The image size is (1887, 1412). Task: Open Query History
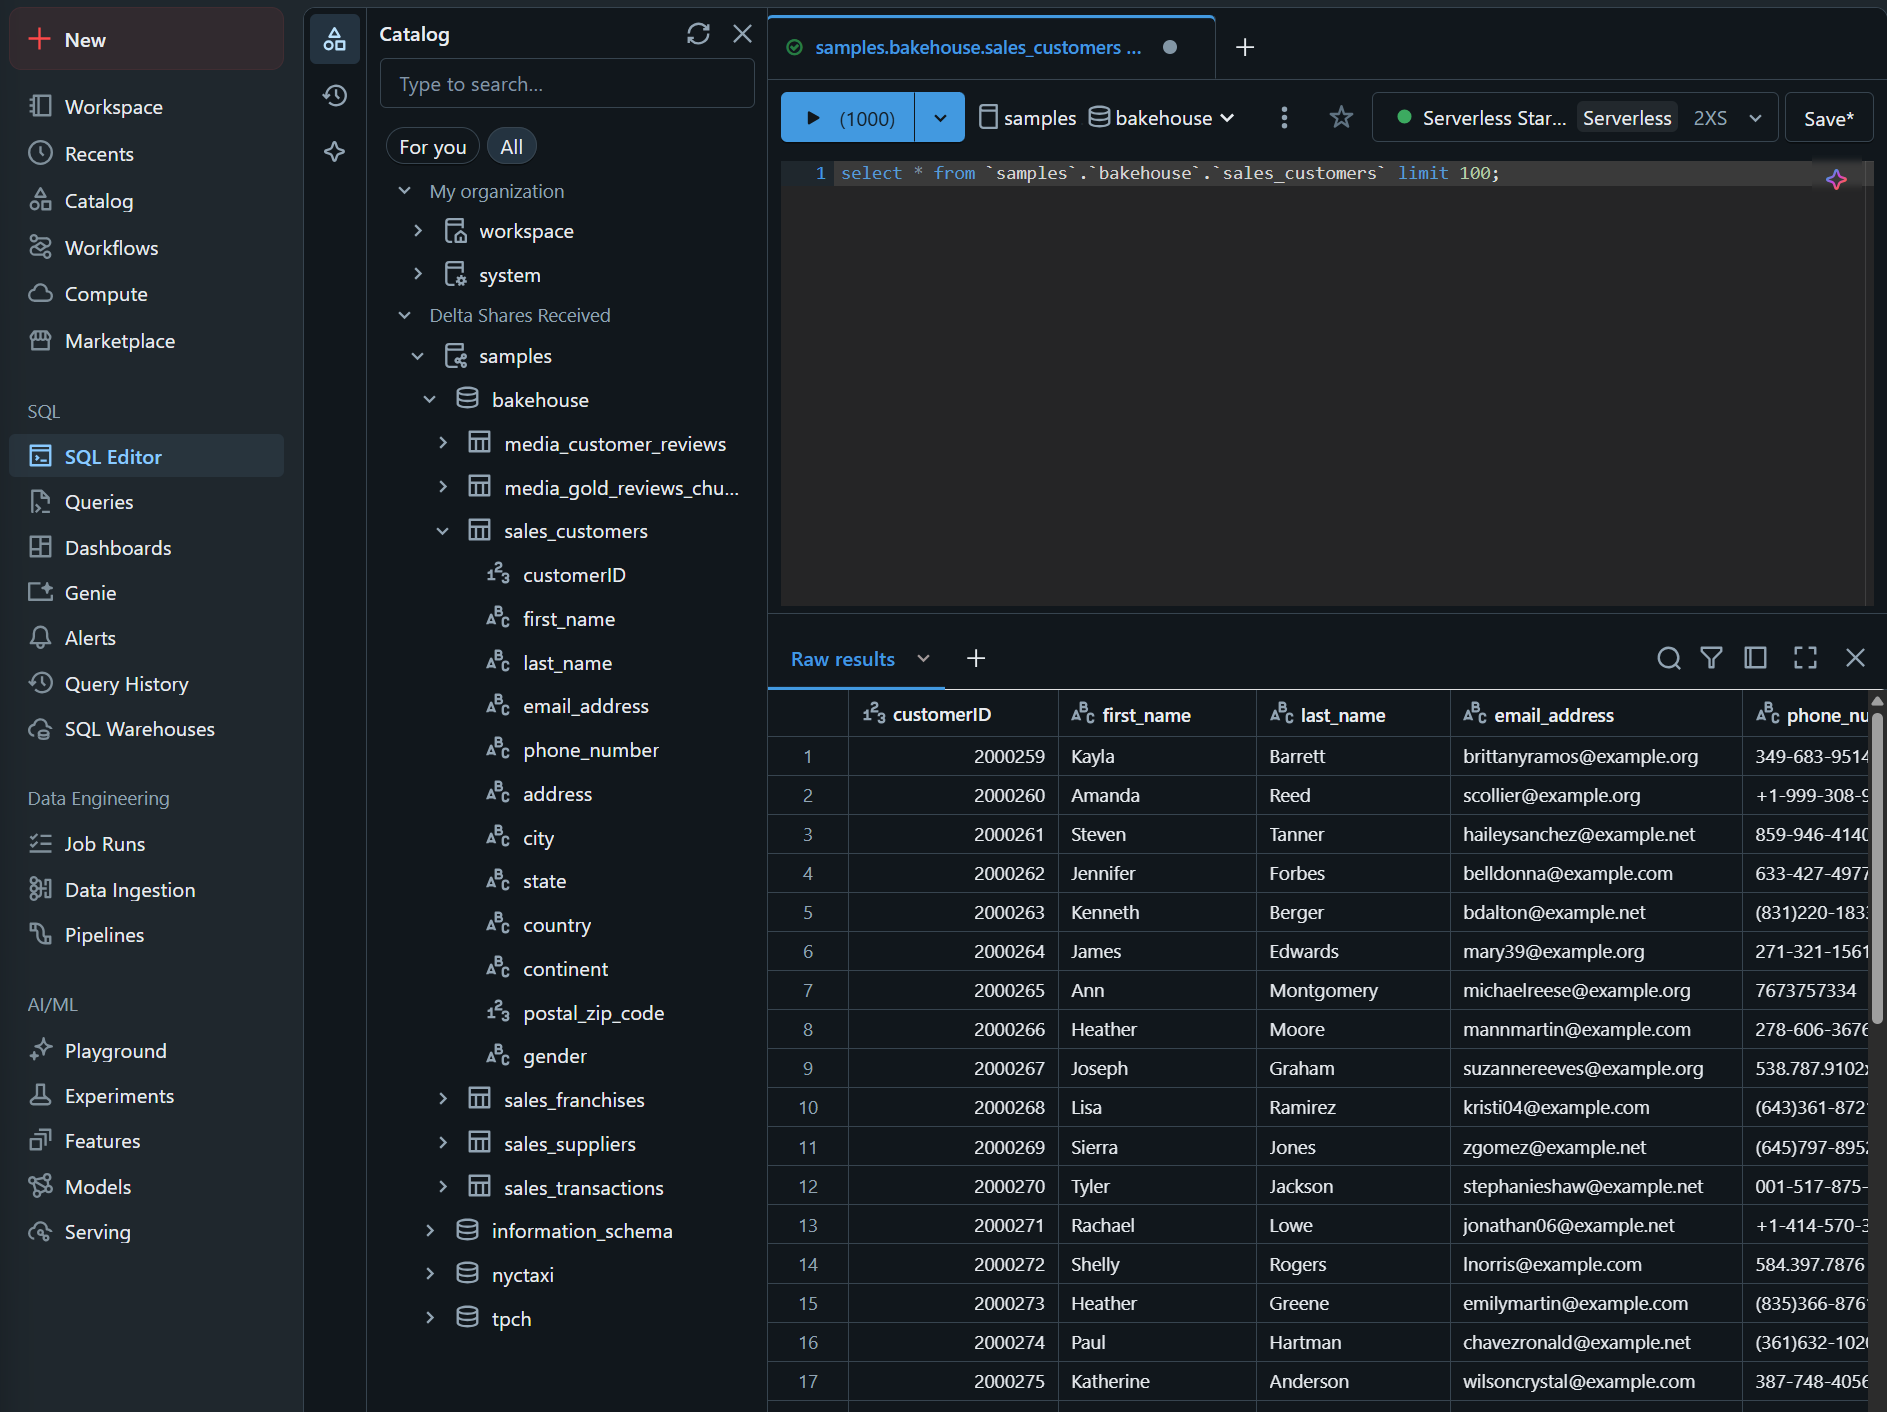(x=146, y=684)
